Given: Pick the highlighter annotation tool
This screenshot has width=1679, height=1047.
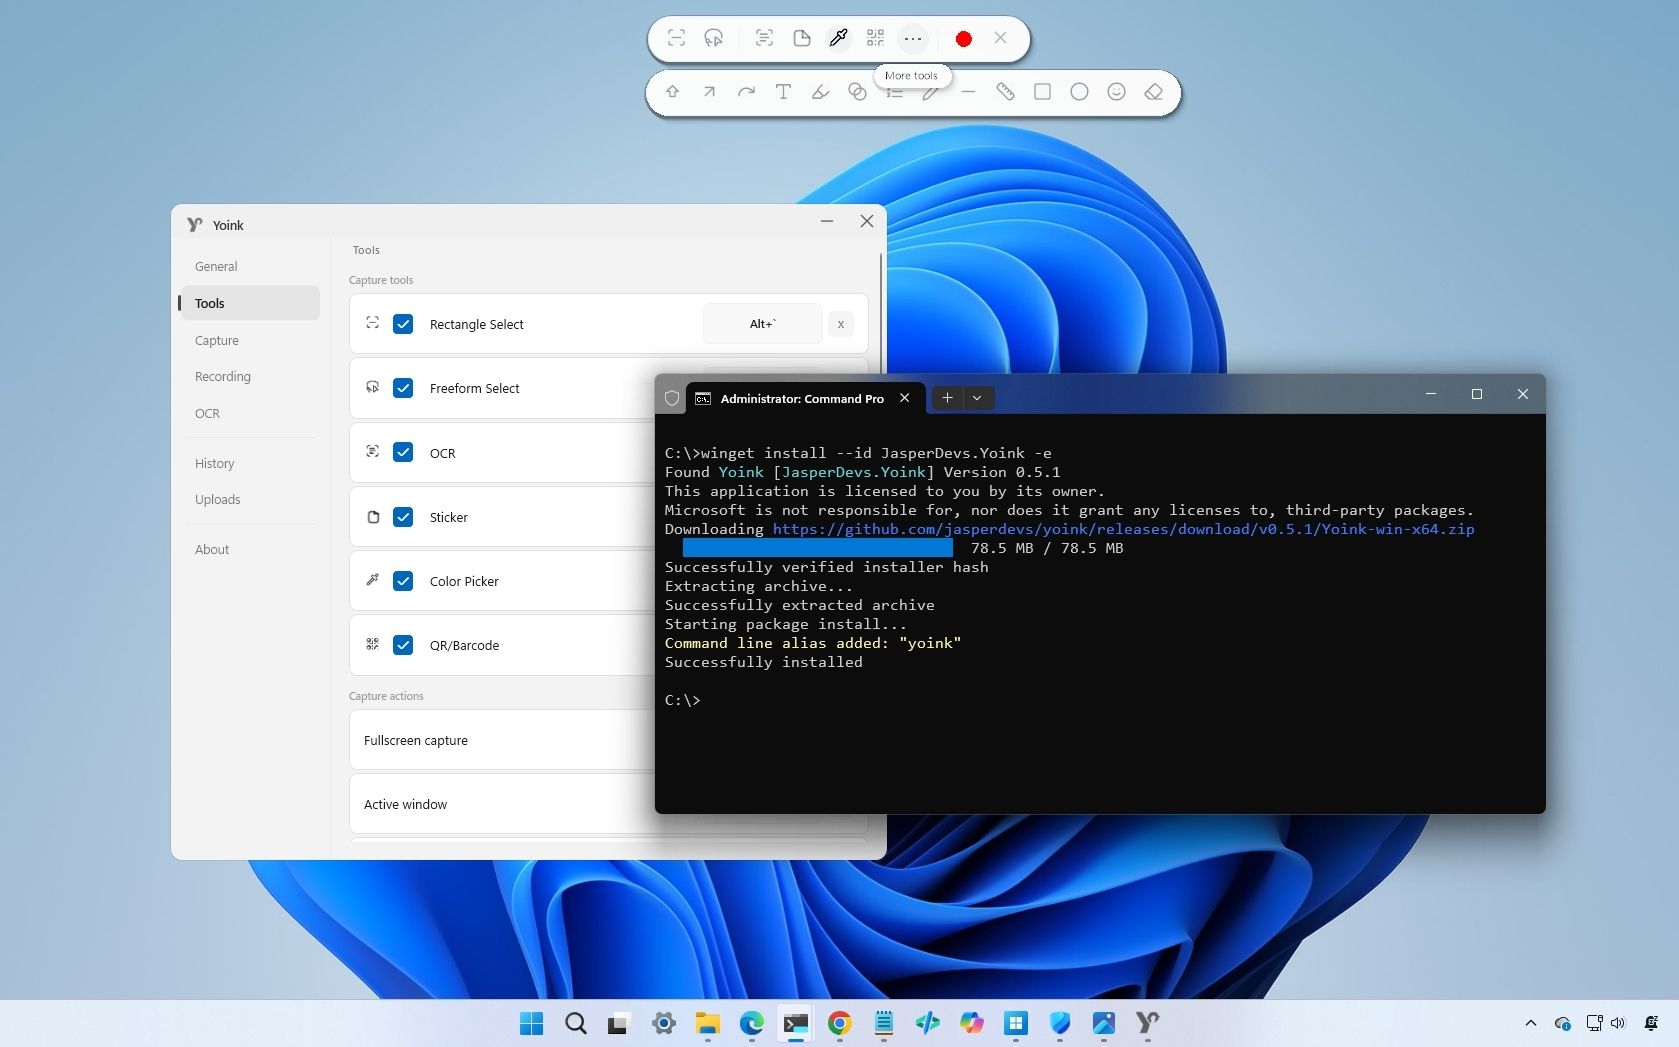Looking at the screenshot, I should point(820,92).
